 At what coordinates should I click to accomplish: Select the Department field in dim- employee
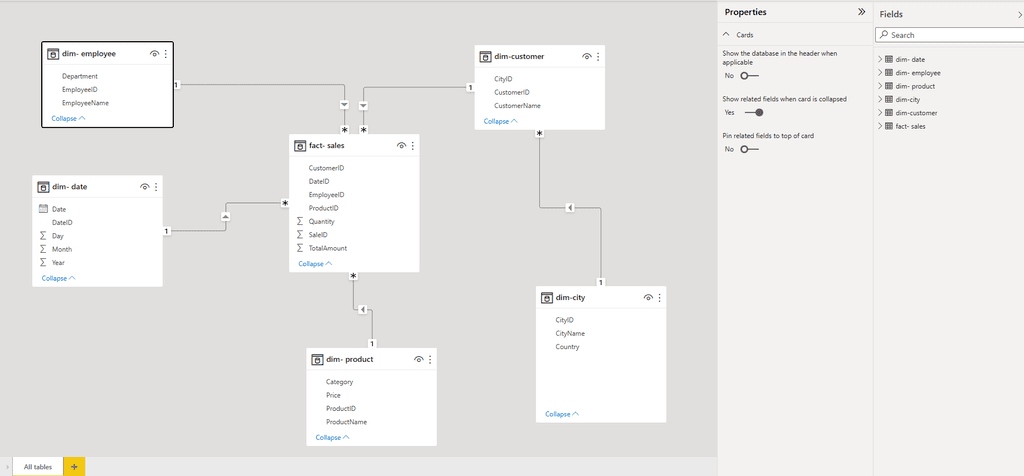(80, 76)
